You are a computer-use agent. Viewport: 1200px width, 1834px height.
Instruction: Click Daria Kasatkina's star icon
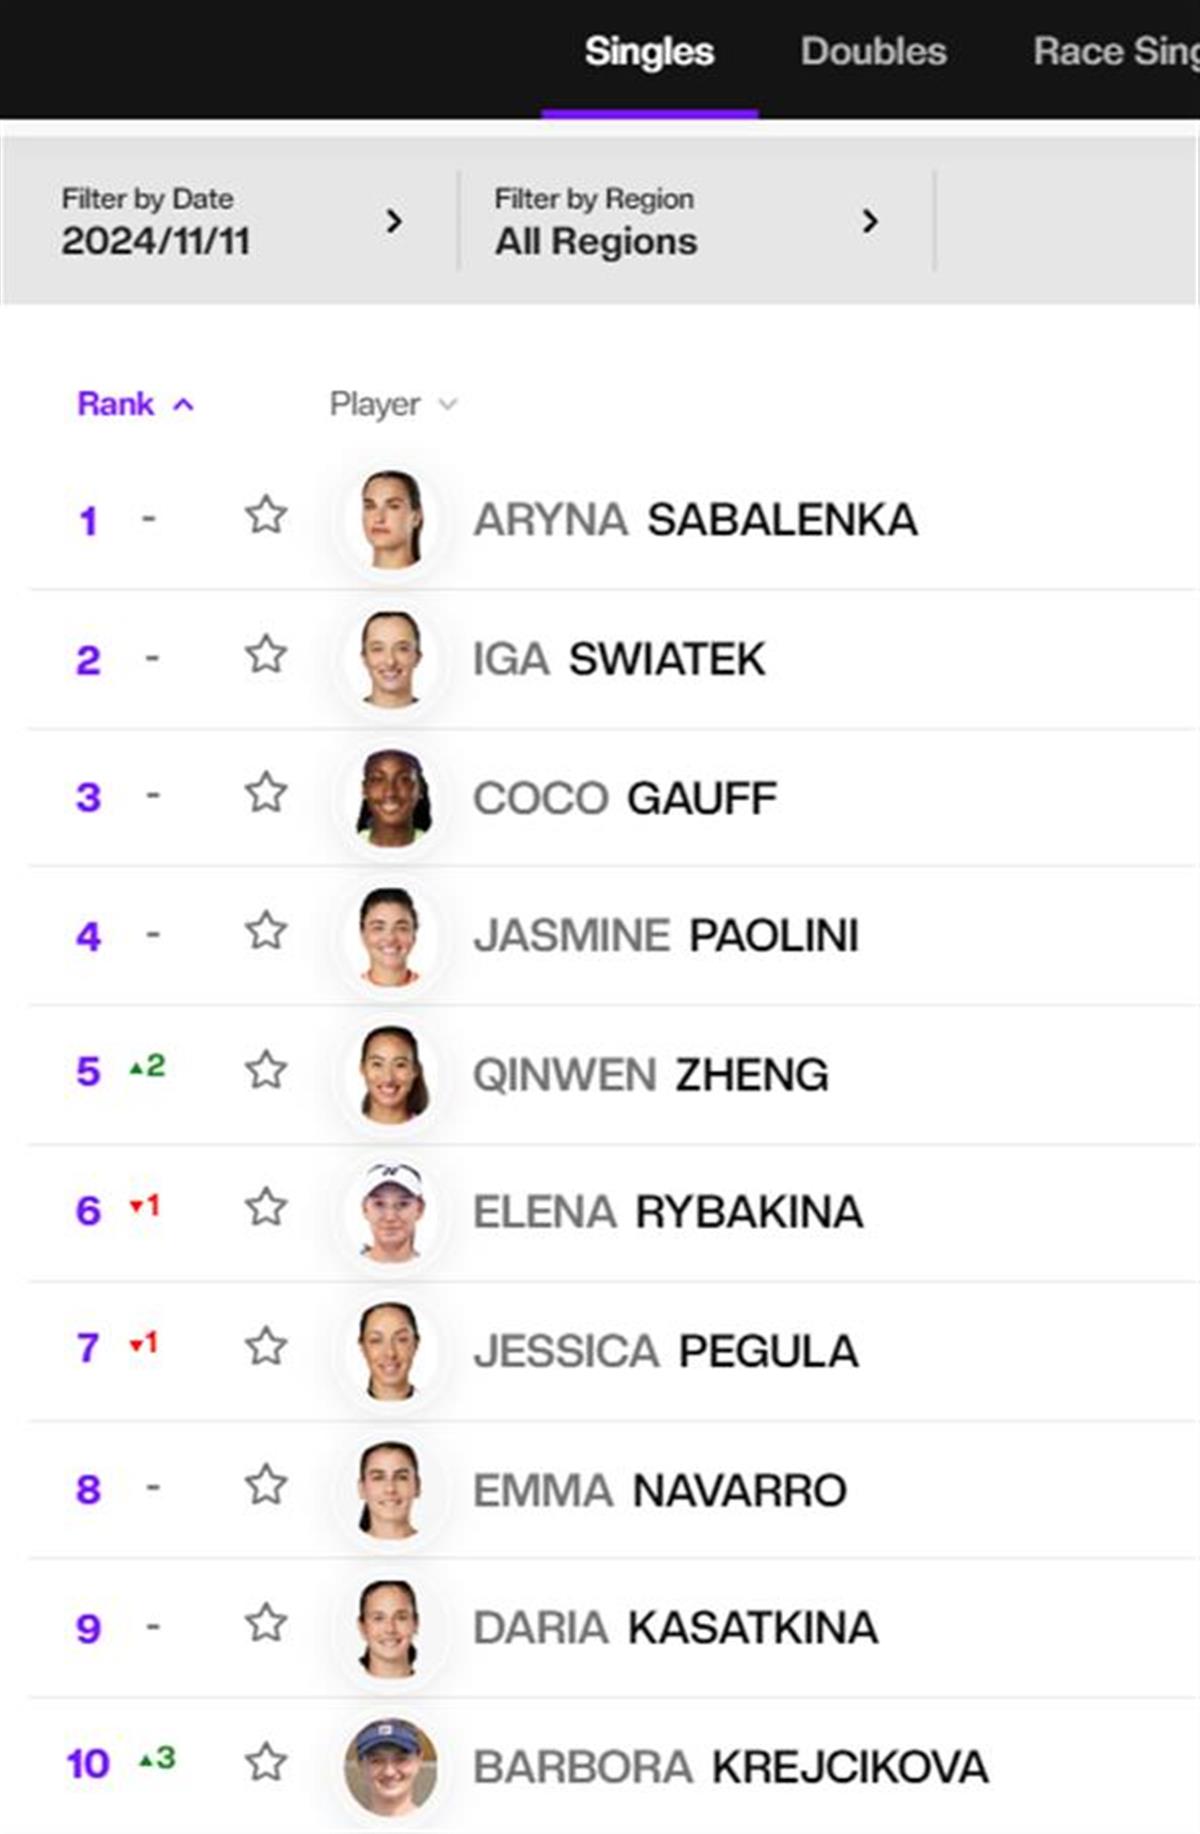pos(266,1624)
